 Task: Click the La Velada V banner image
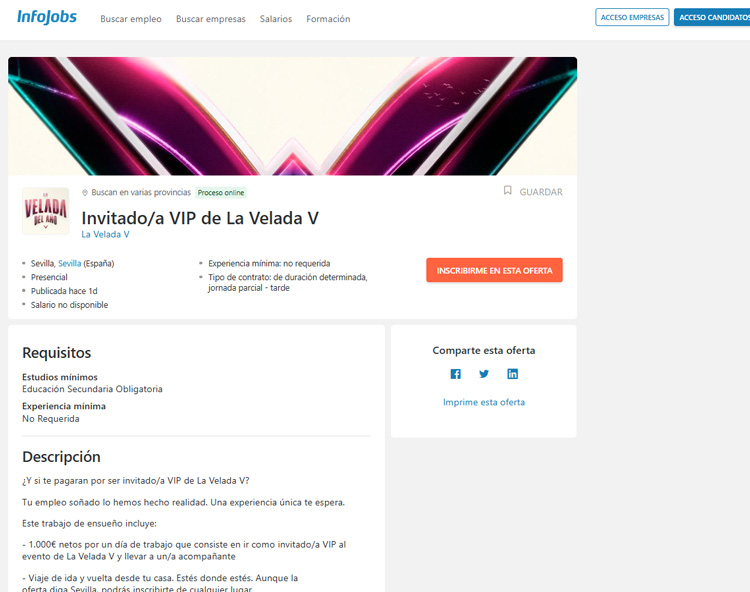[x=292, y=116]
